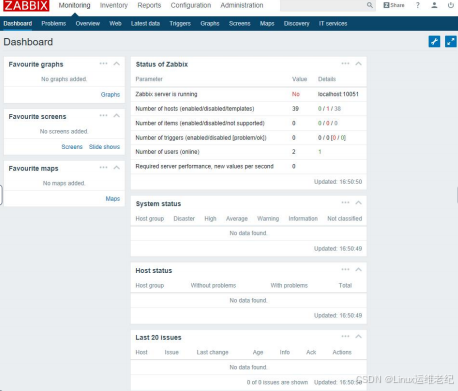Viewport: 458px width, 391px height.
Task: Click 'Number of hosts' parameter row
Action: [x=248, y=109]
